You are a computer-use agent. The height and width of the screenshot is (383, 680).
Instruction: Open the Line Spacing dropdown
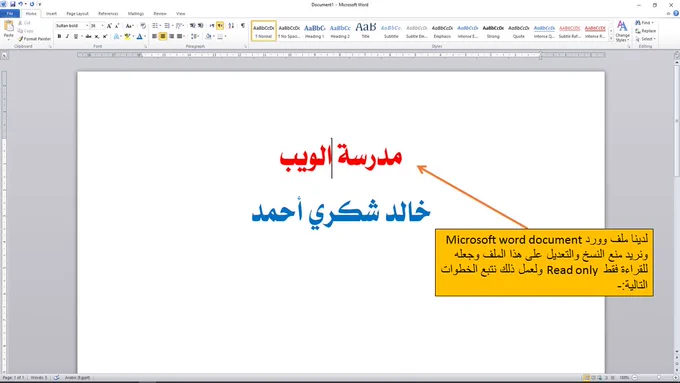195,36
